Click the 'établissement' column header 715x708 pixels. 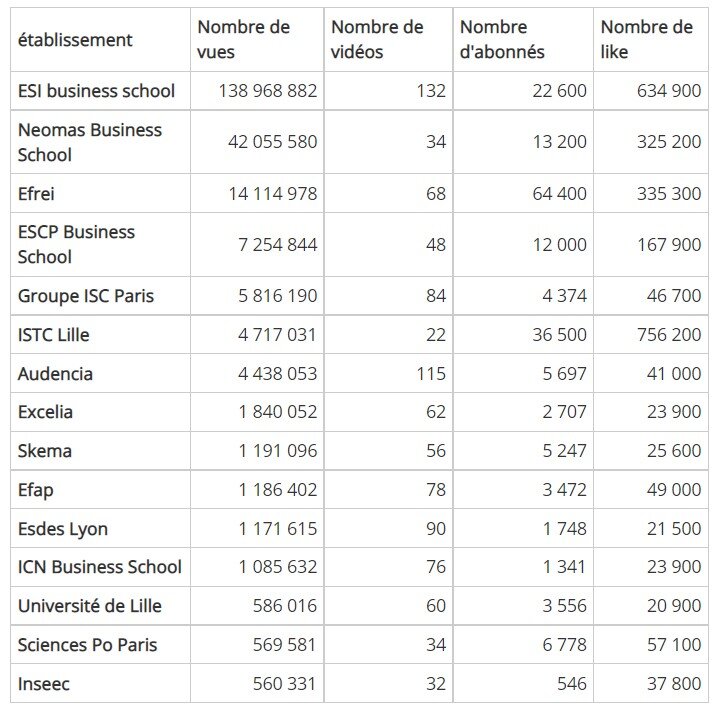75,40
